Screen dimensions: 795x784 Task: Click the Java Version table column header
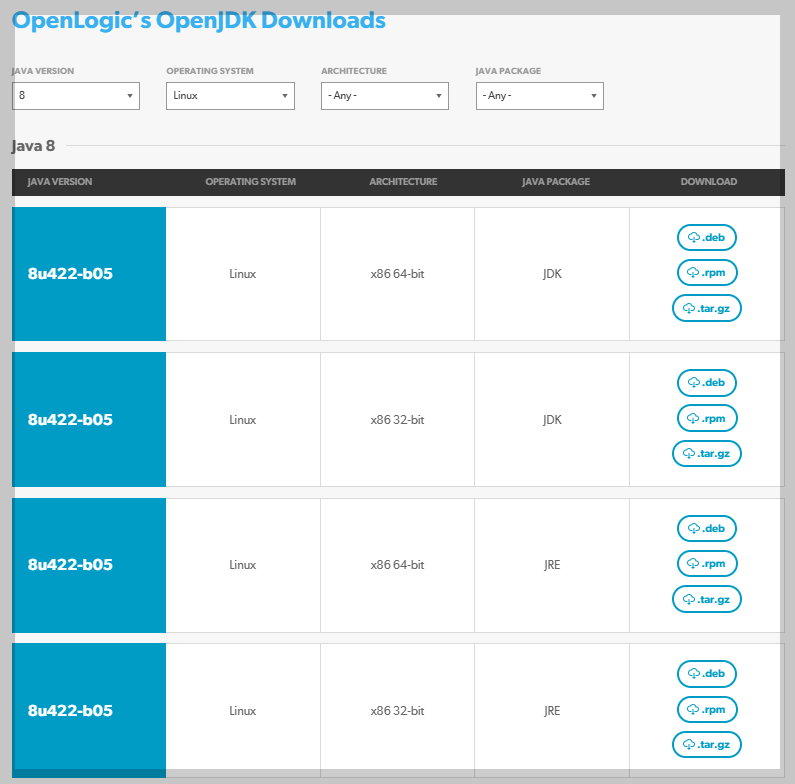click(60, 182)
